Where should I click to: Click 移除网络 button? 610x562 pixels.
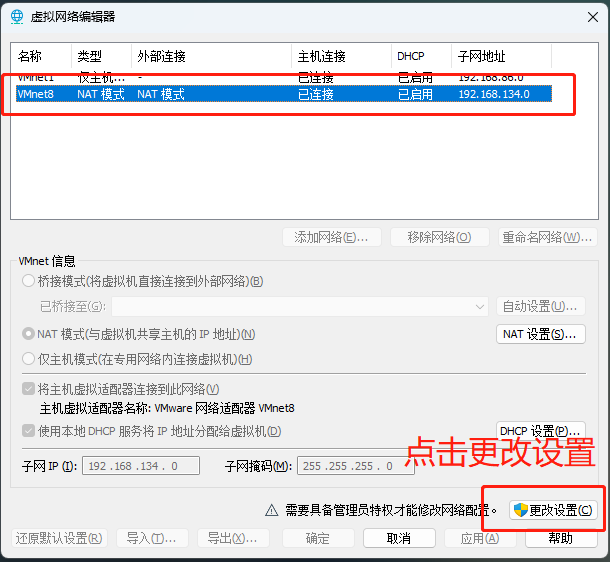click(x=440, y=237)
